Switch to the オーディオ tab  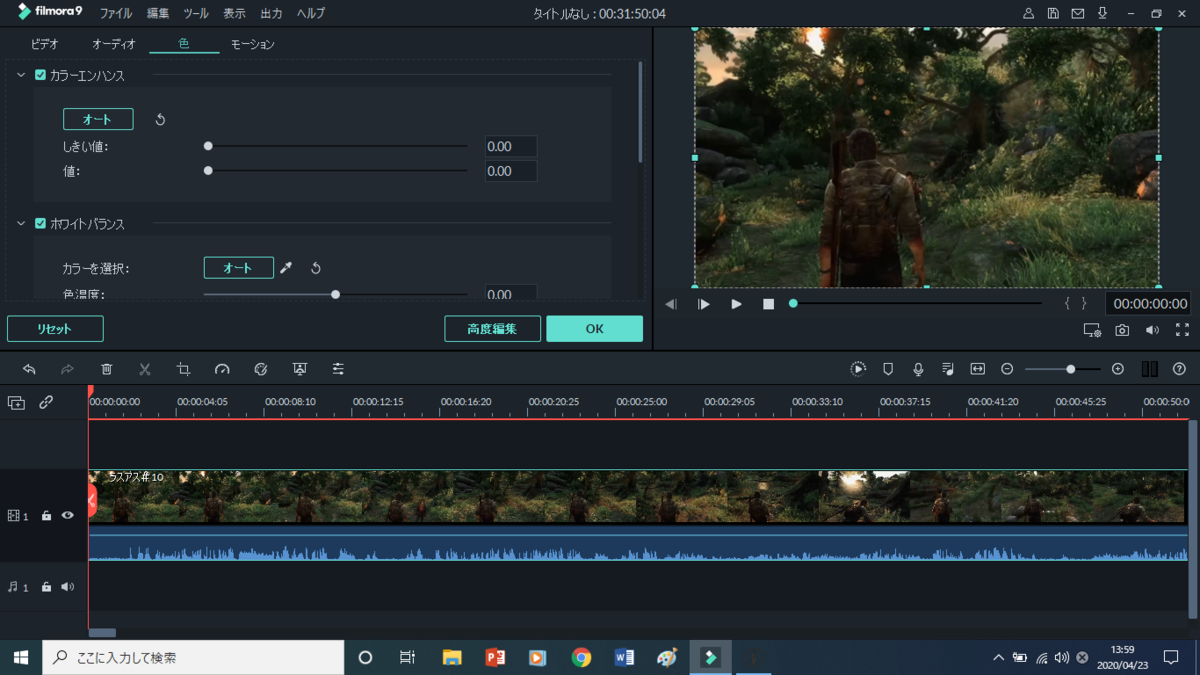(114, 45)
